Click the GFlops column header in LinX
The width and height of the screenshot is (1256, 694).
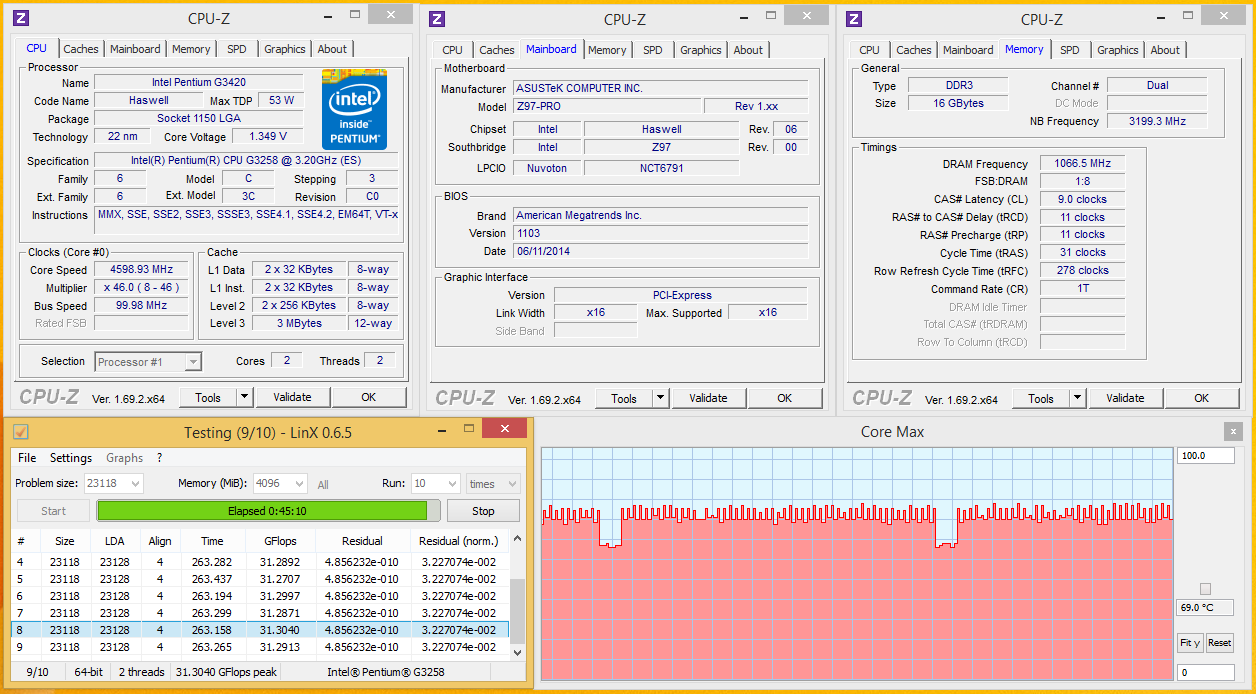[280, 541]
